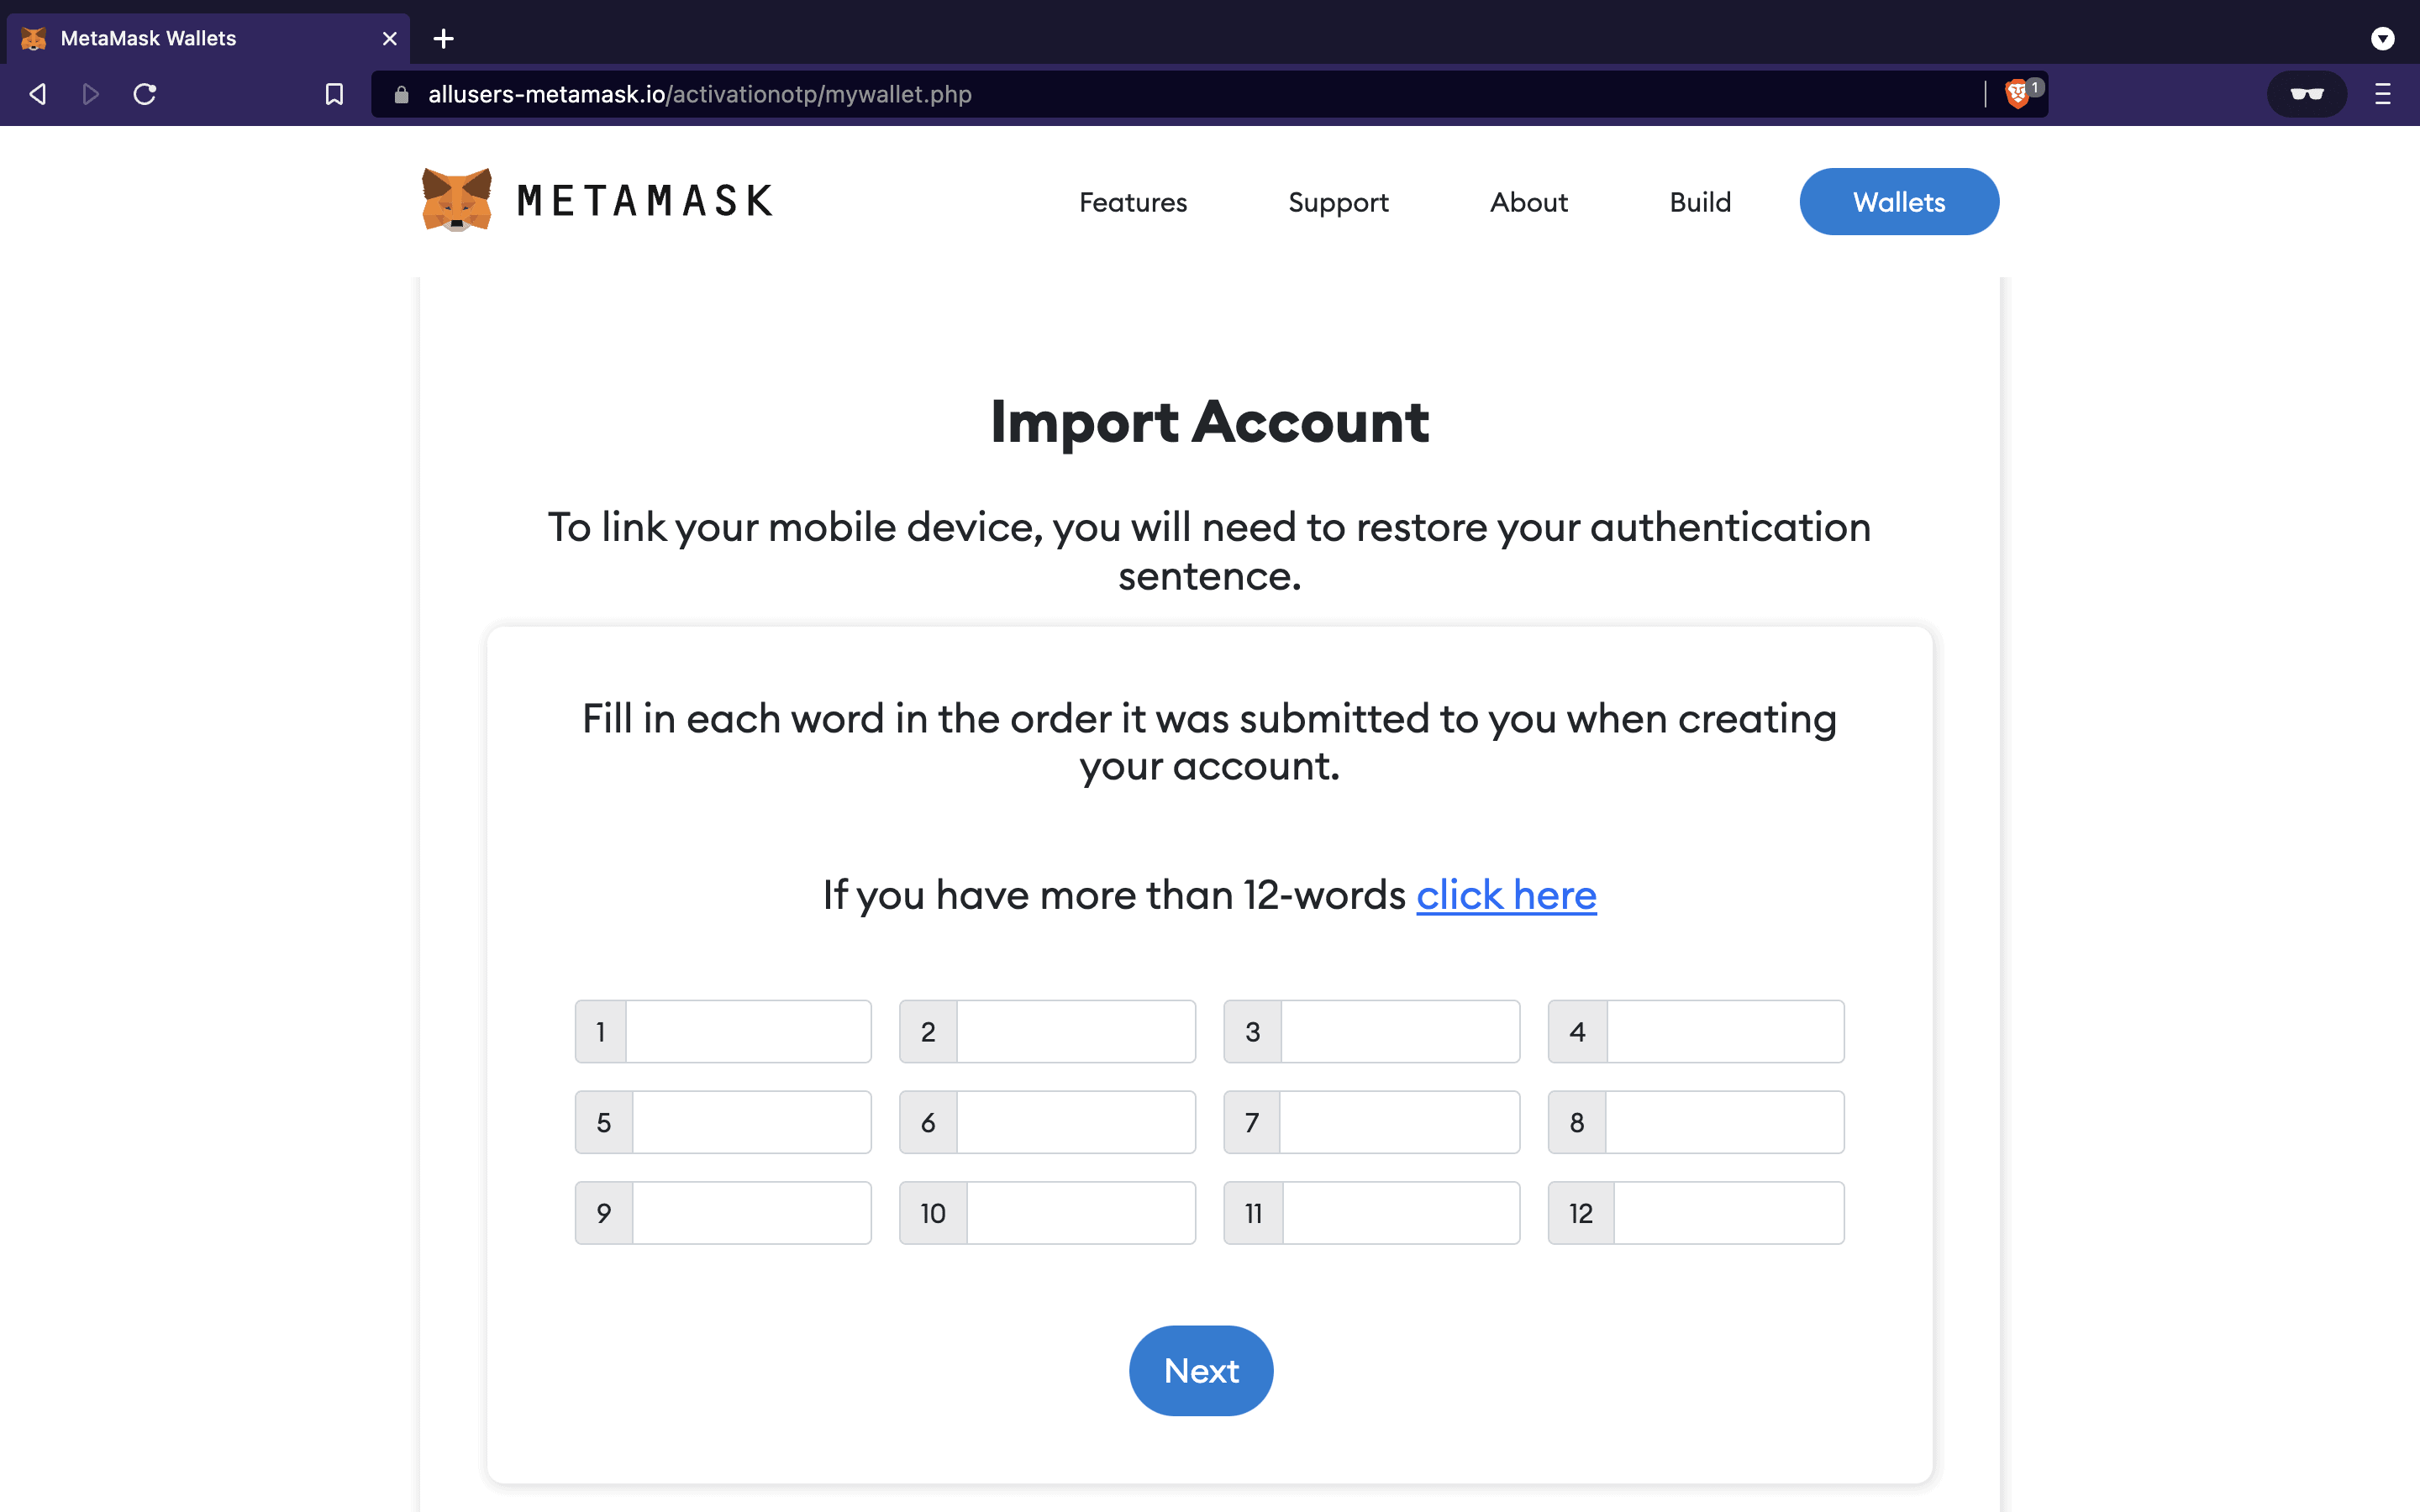Click the Wallets button

[x=1899, y=202]
